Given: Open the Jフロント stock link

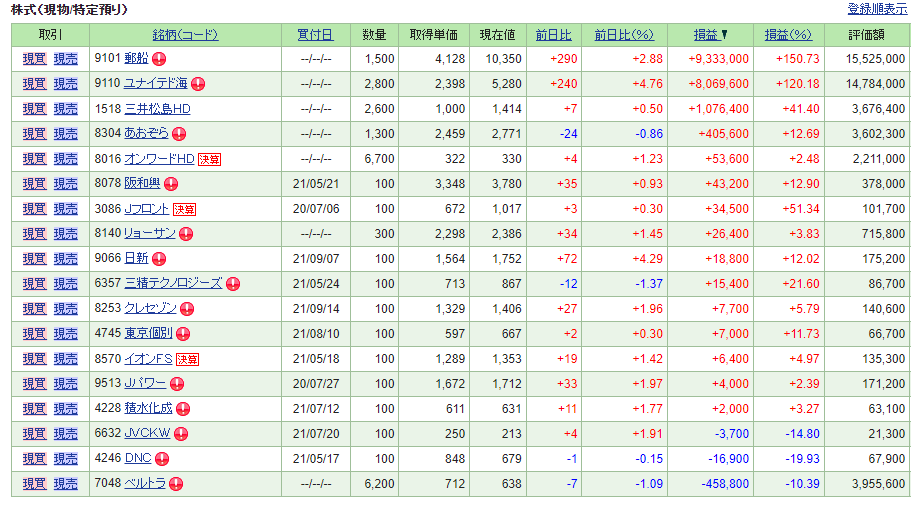Looking at the screenshot, I should pos(146,209).
